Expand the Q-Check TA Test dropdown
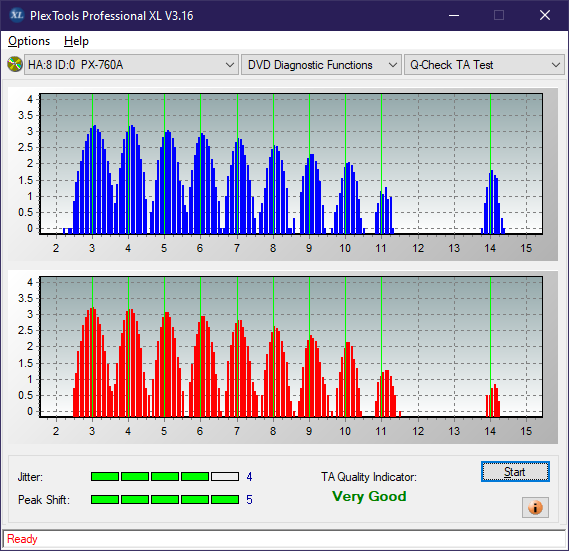The width and height of the screenshot is (569, 551). coord(484,65)
